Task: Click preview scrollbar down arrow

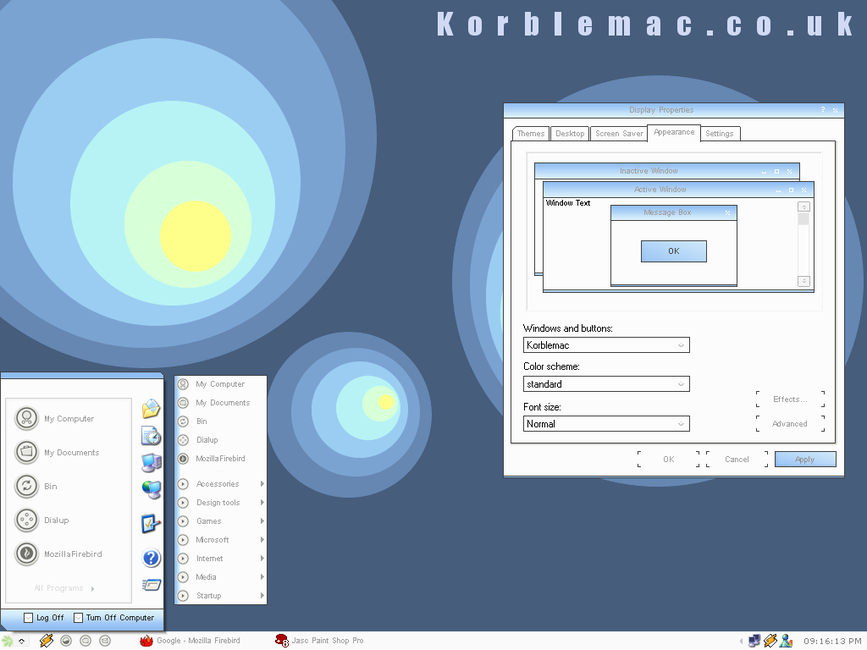Action: 804,281
